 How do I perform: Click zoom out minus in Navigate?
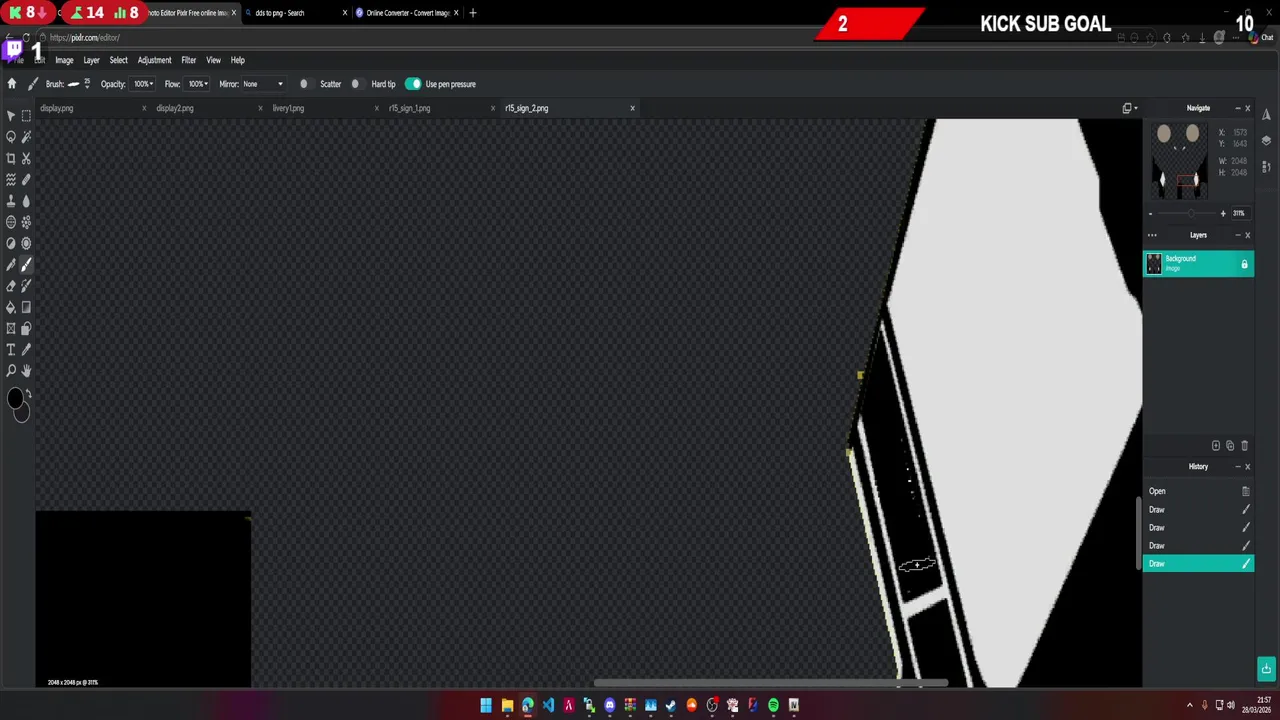pyautogui.click(x=1150, y=213)
